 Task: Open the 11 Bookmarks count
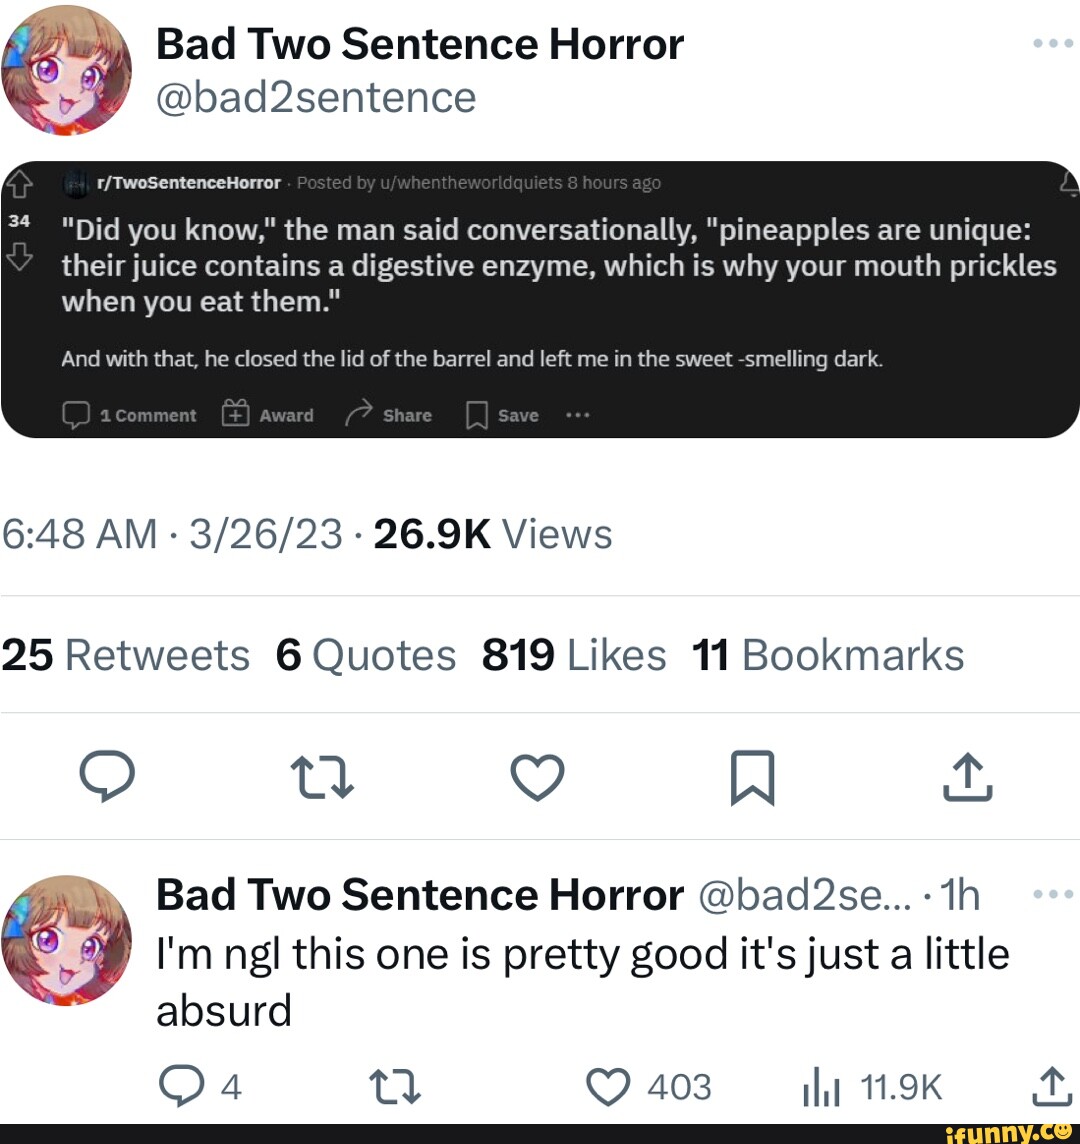(x=828, y=656)
